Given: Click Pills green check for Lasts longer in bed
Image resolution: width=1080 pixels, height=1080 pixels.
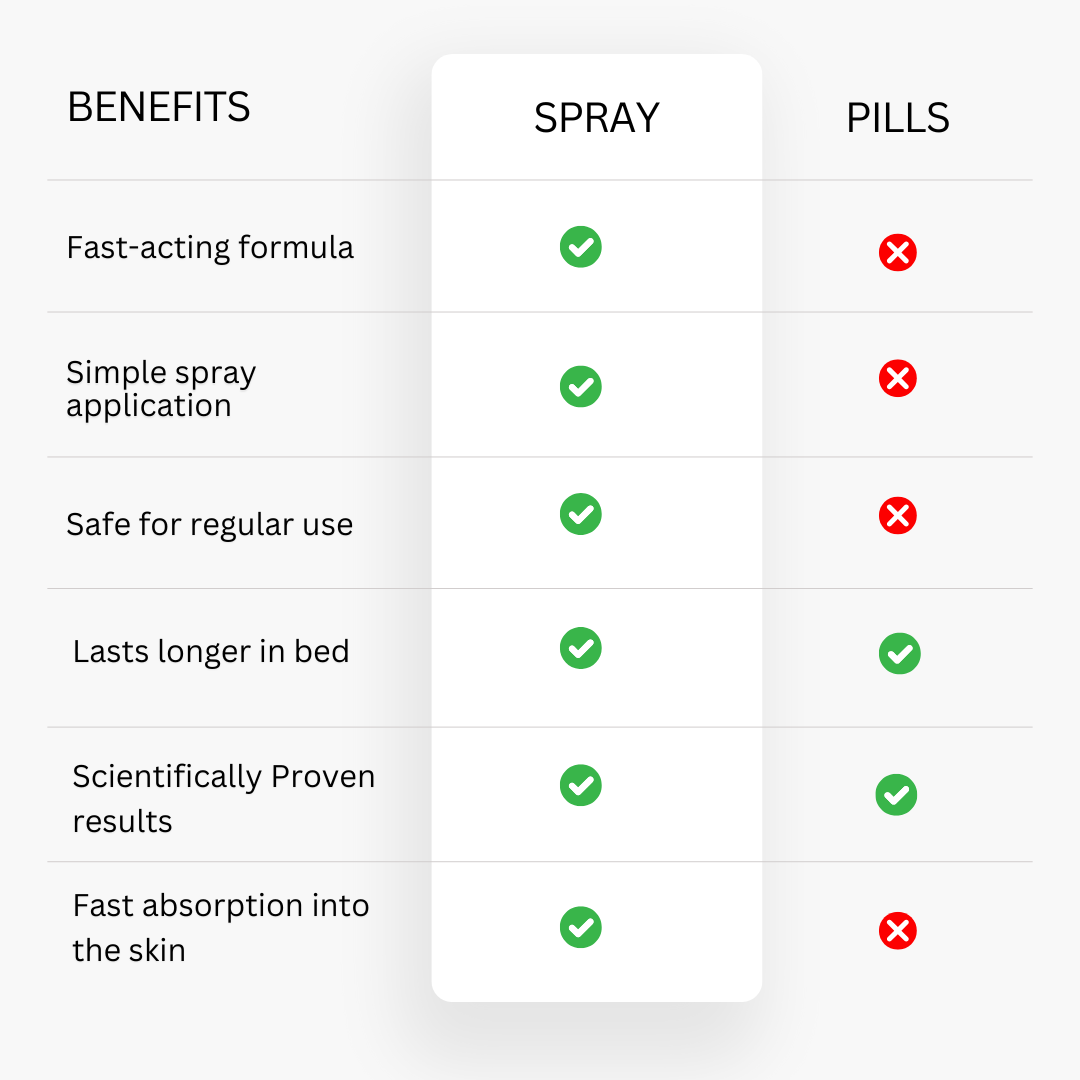Looking at the screenshot, I should tap(900, 654).
